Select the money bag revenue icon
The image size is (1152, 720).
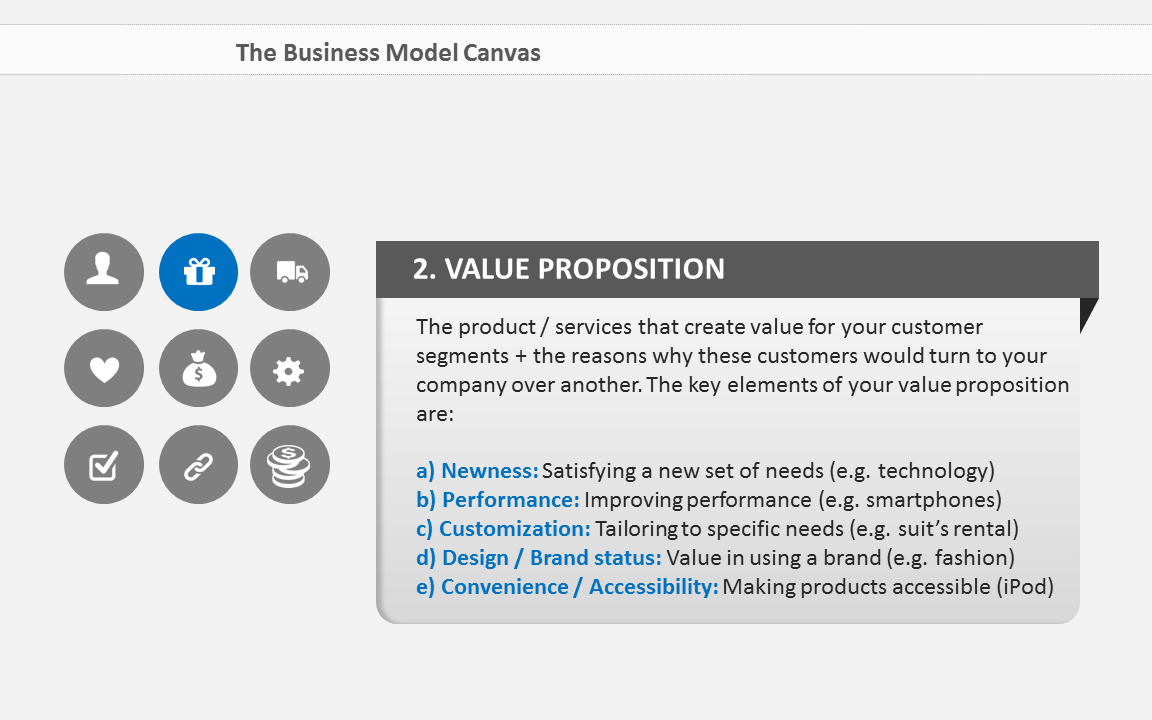[x=198, y=368]
